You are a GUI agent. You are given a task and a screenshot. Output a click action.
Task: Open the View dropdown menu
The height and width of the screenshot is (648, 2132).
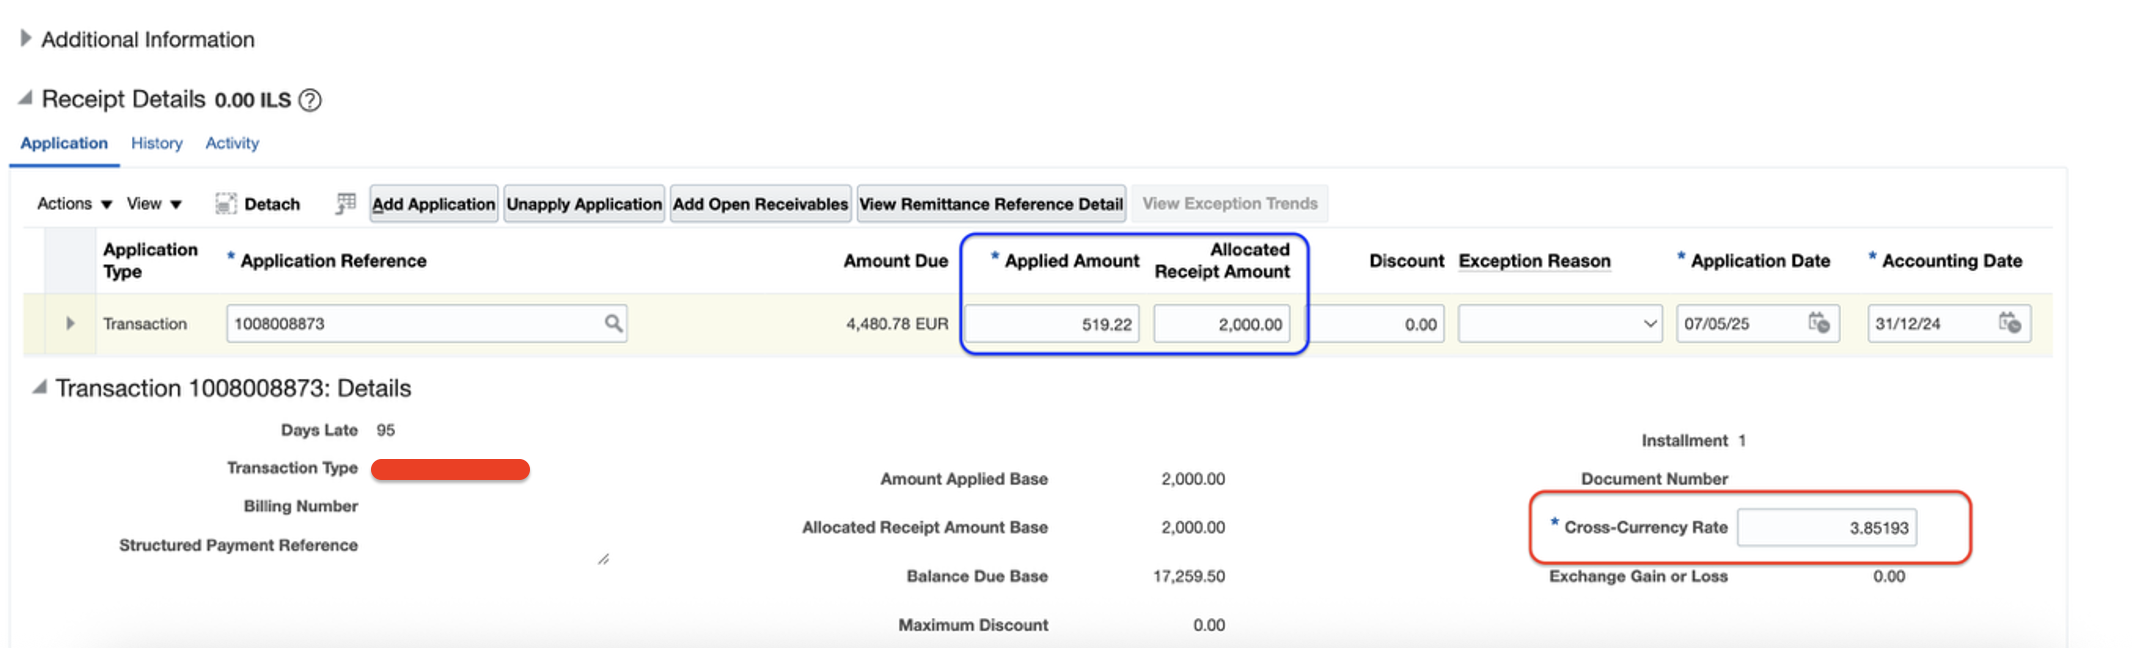pyautogui.click(x=154, y=204)
